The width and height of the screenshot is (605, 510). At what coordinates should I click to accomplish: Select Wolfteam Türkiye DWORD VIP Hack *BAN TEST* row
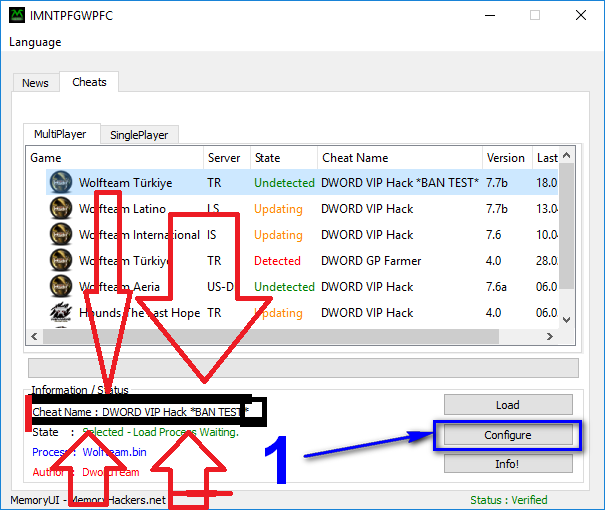[x=302, y=182]
